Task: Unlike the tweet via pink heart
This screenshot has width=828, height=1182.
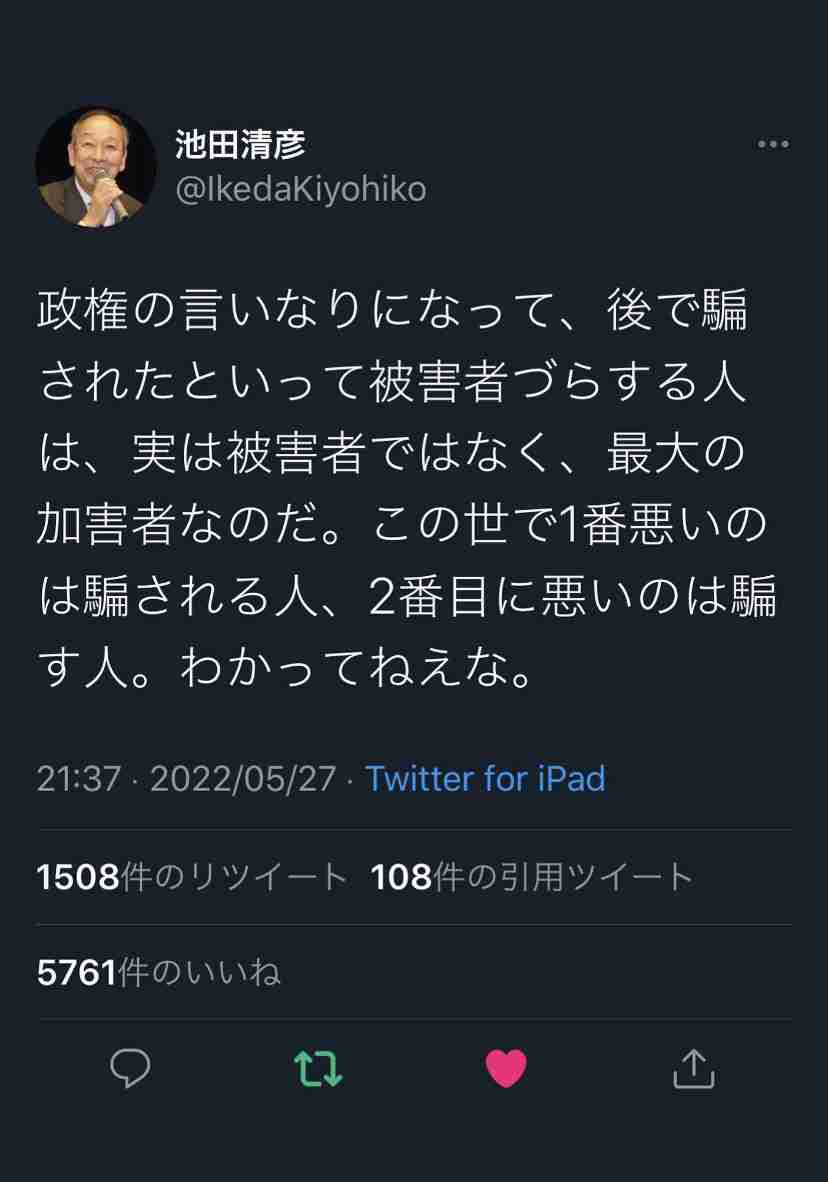Action: pos(506,1068)
